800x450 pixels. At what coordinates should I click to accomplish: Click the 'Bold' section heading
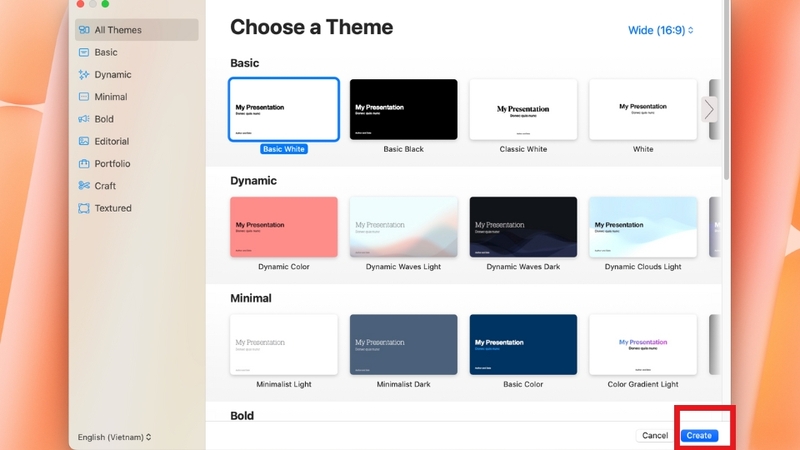pos(242,415)
